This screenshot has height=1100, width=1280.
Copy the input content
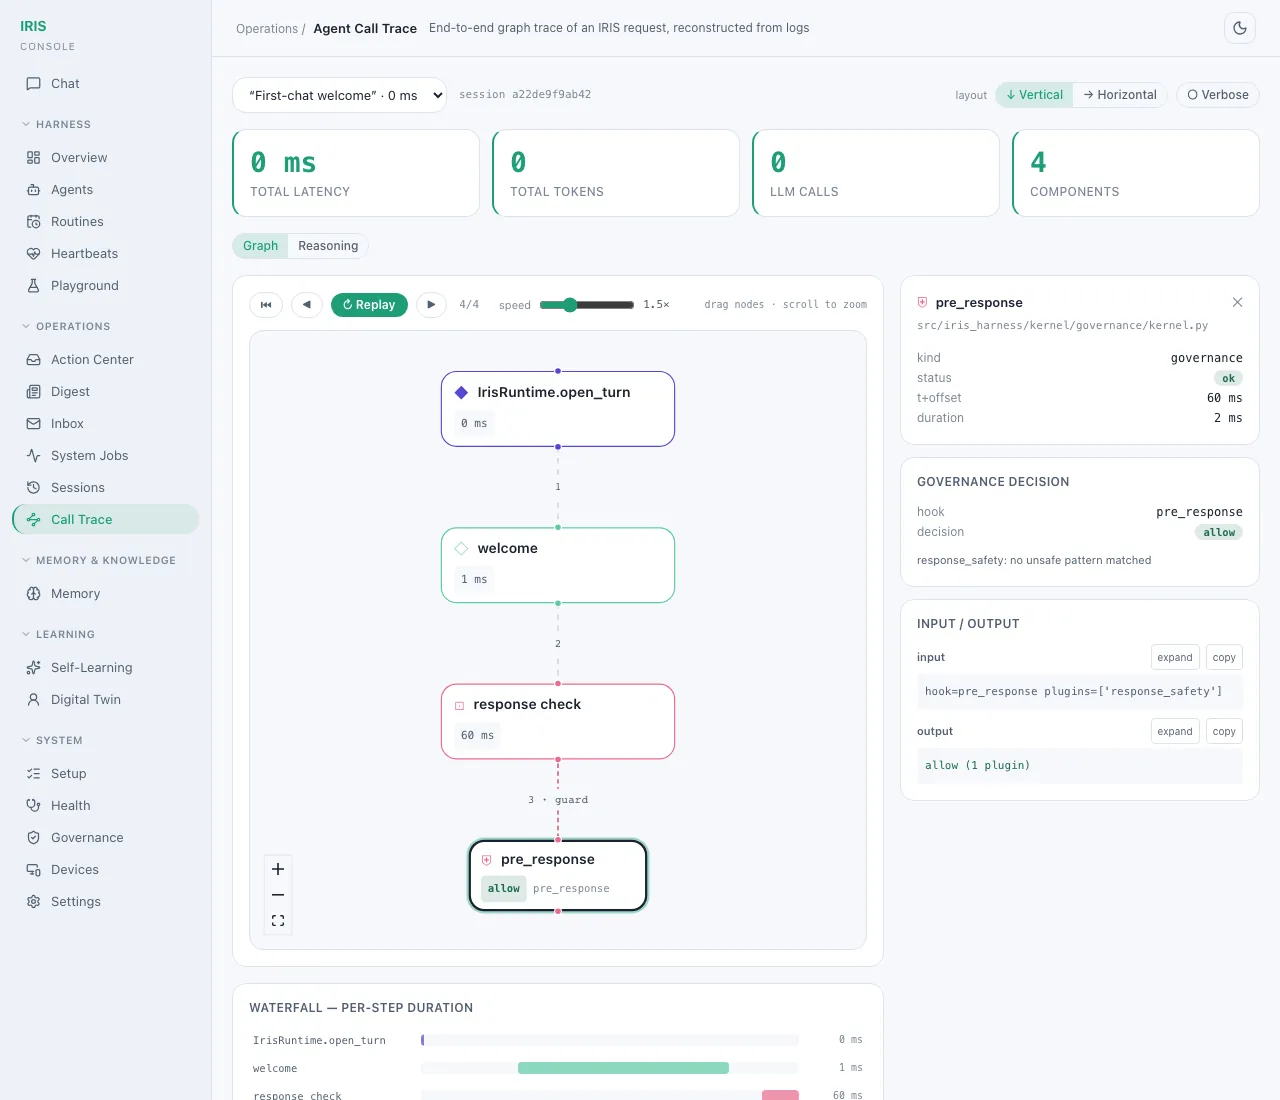pyautogui.click(x=1224, y=658)
